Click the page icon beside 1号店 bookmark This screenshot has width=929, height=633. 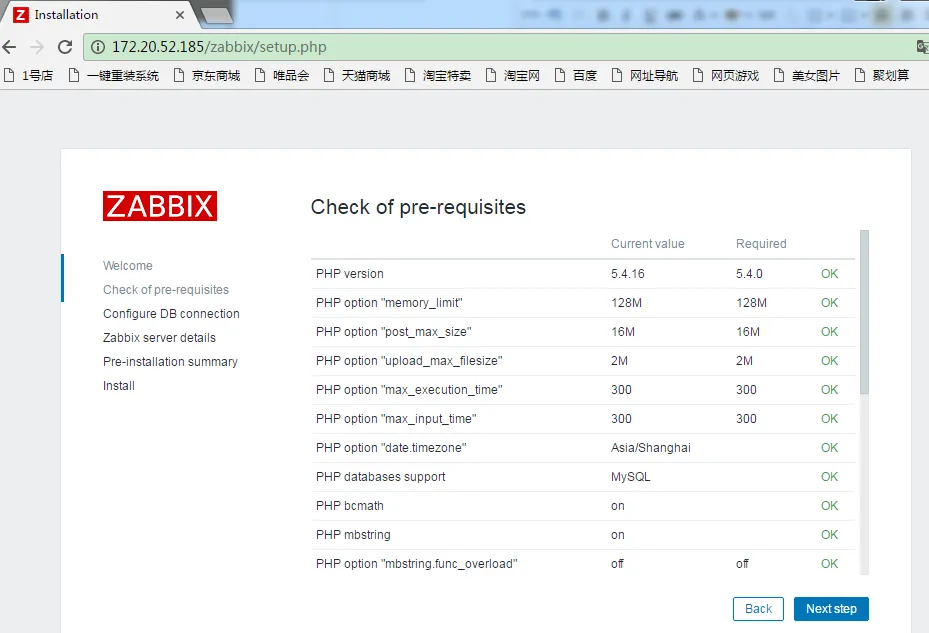point(9,75)
